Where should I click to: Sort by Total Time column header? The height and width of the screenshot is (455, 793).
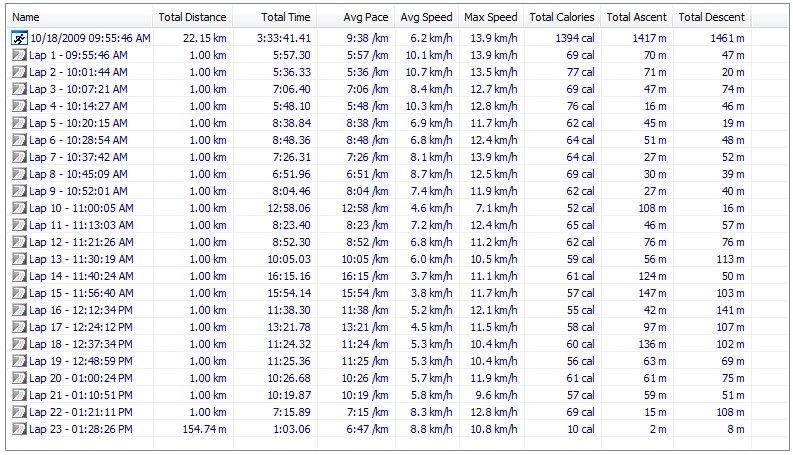pyautogui.click(x=275, y=17)
